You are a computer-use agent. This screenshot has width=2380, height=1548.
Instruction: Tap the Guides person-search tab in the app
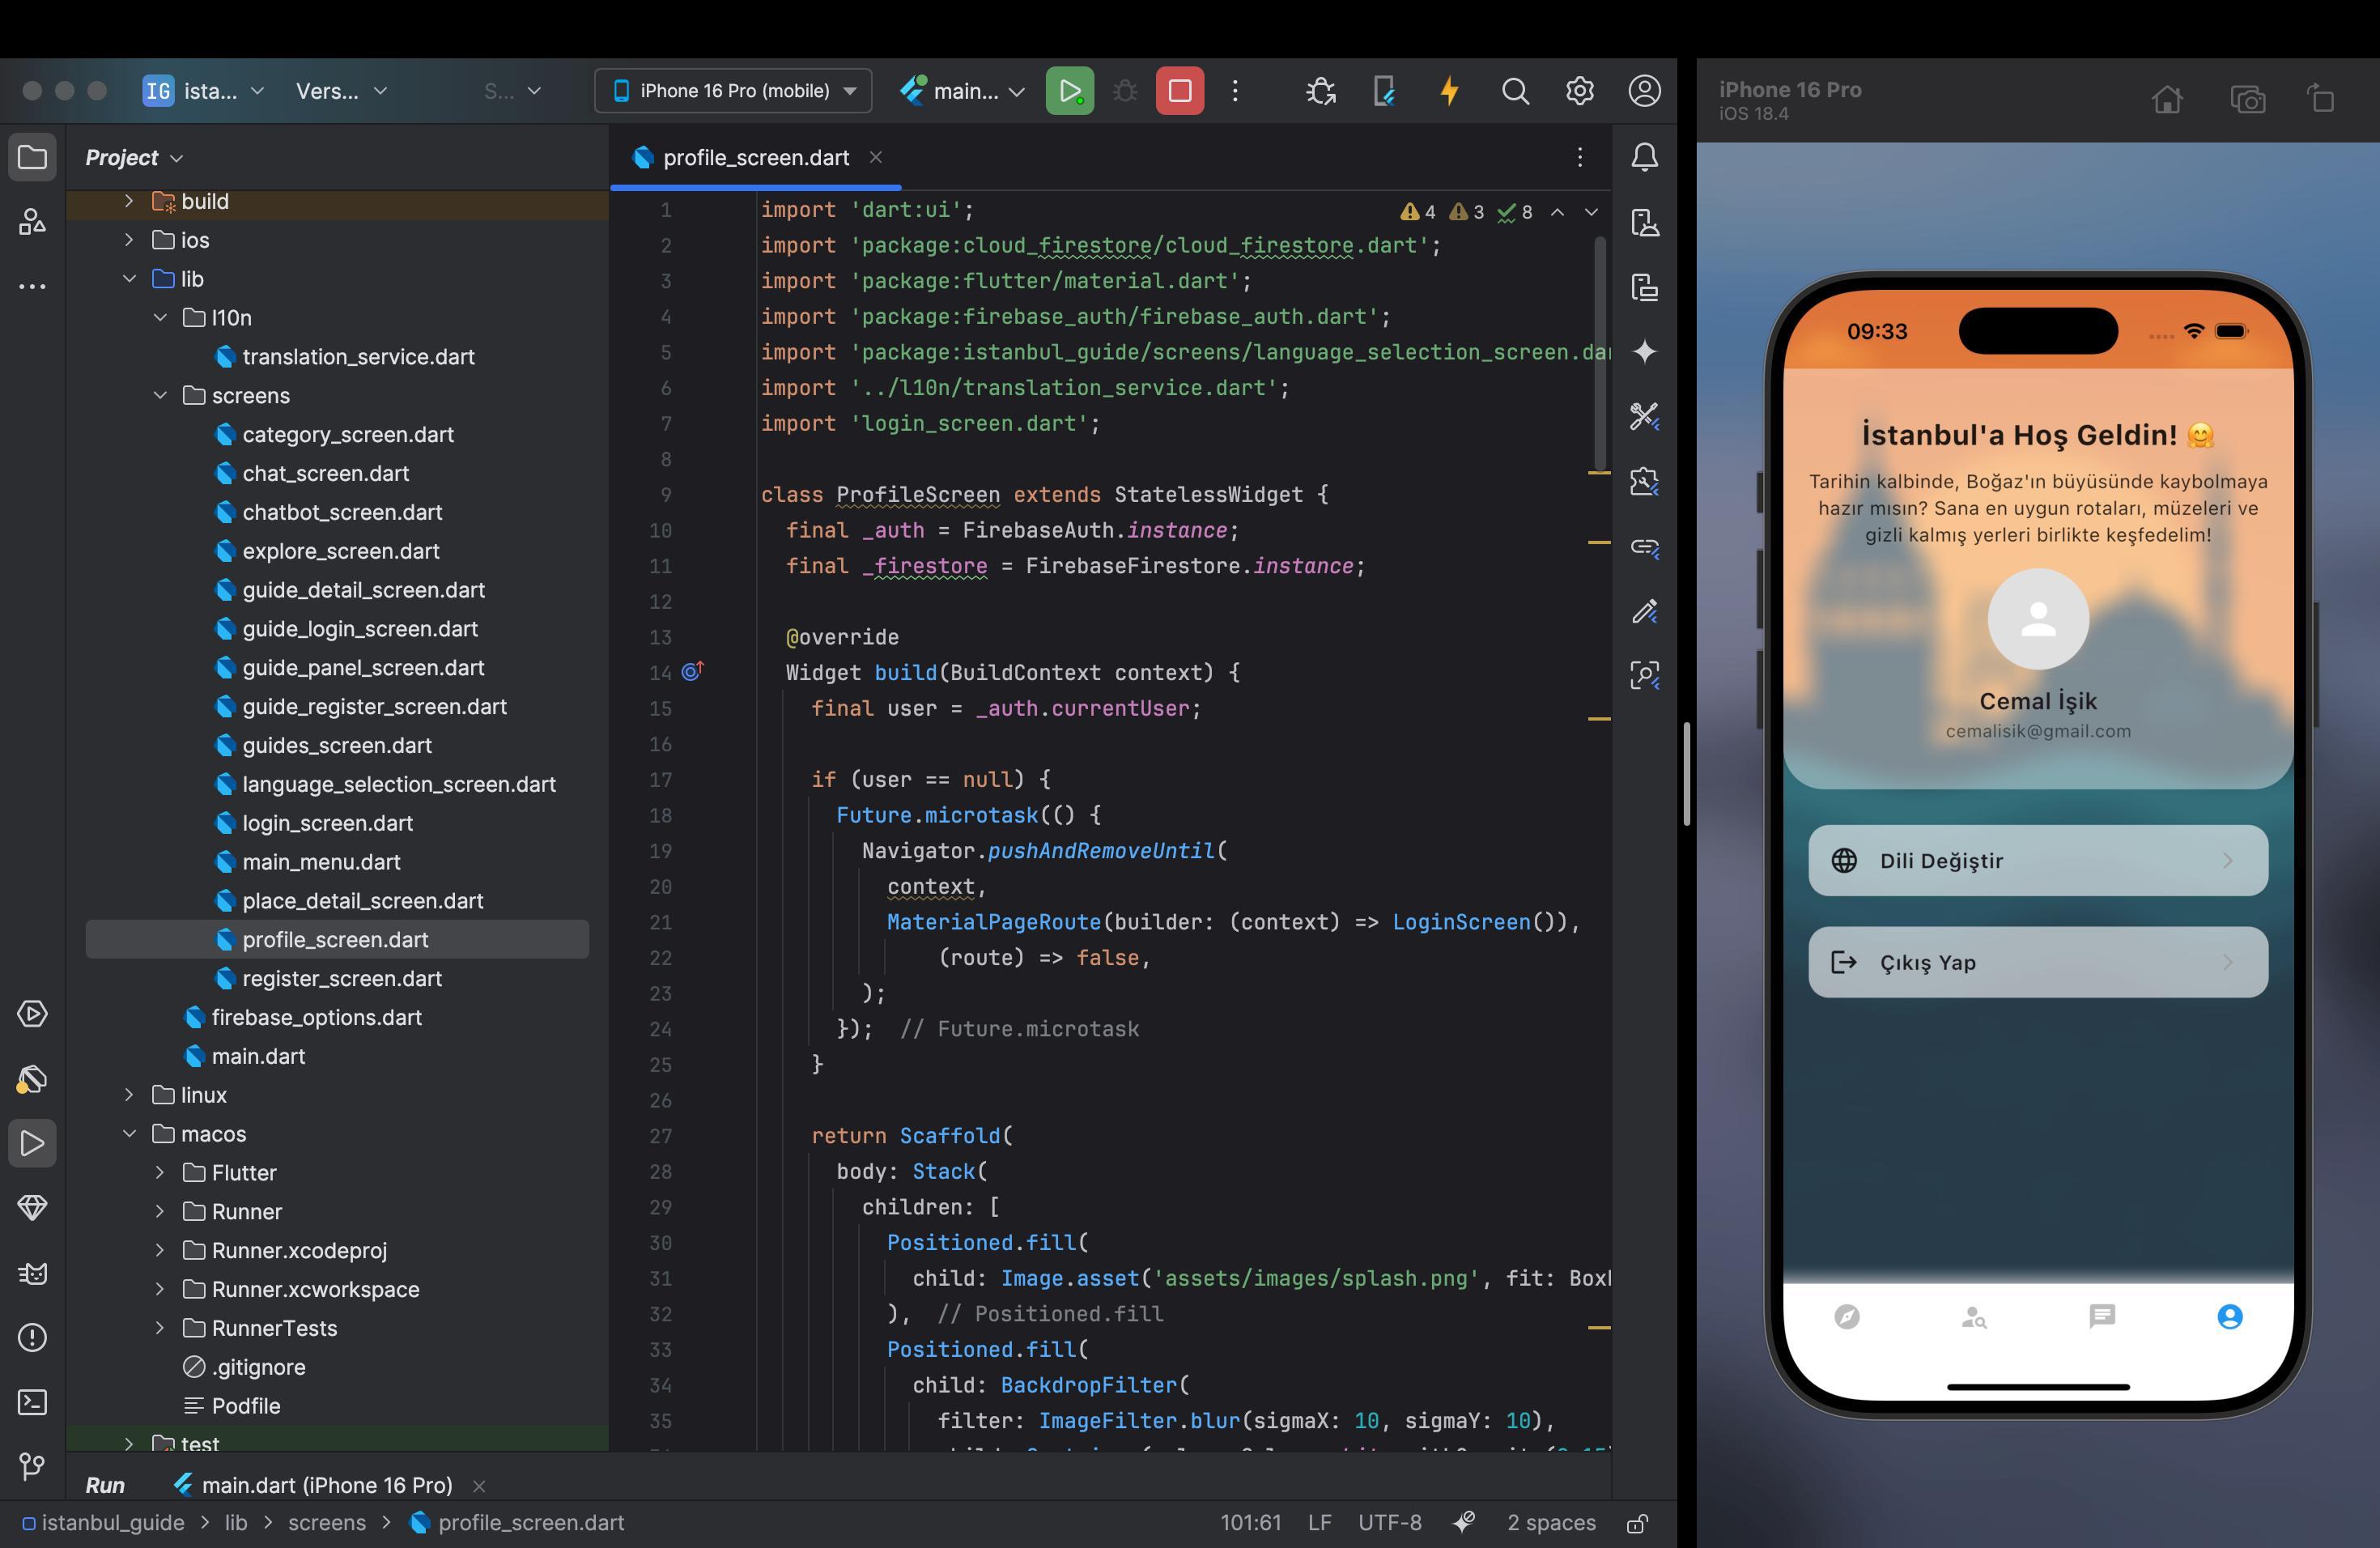[1974, 1317]
